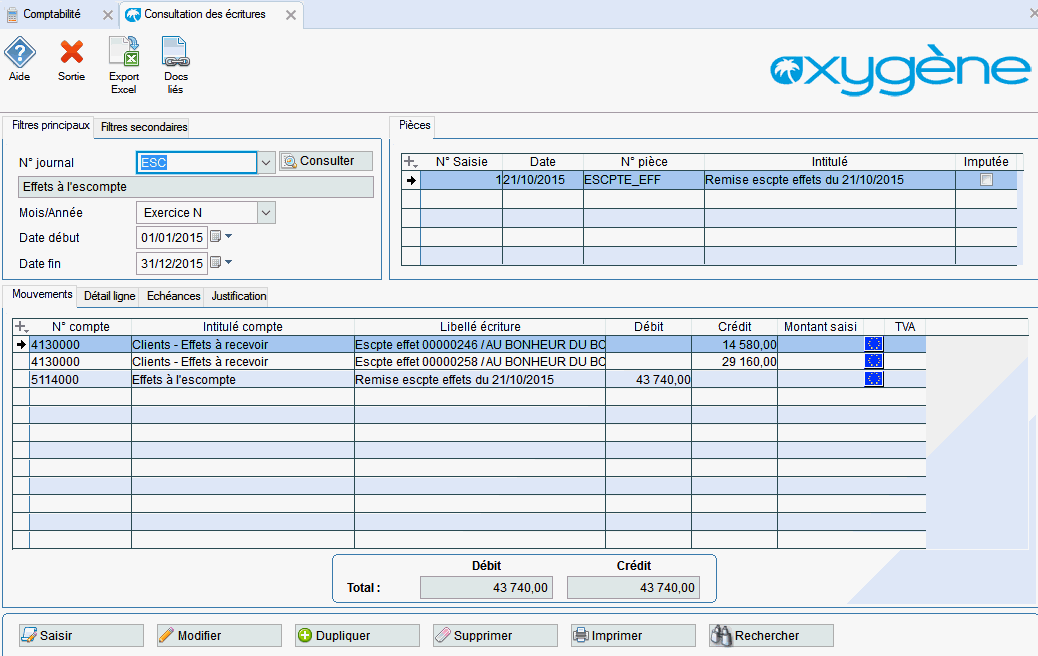Close the Comptabilité tab
Viewport: 1038px width, 656px height.
point(107,15)
